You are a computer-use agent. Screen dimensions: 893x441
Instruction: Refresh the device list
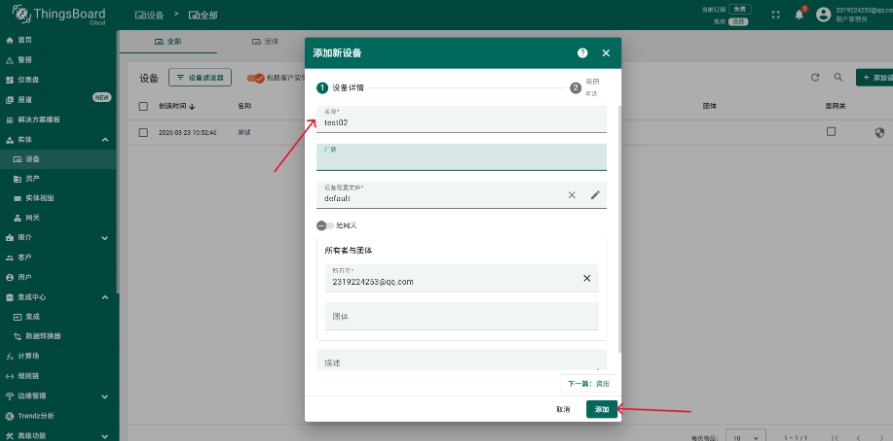[x=815, y=77]
